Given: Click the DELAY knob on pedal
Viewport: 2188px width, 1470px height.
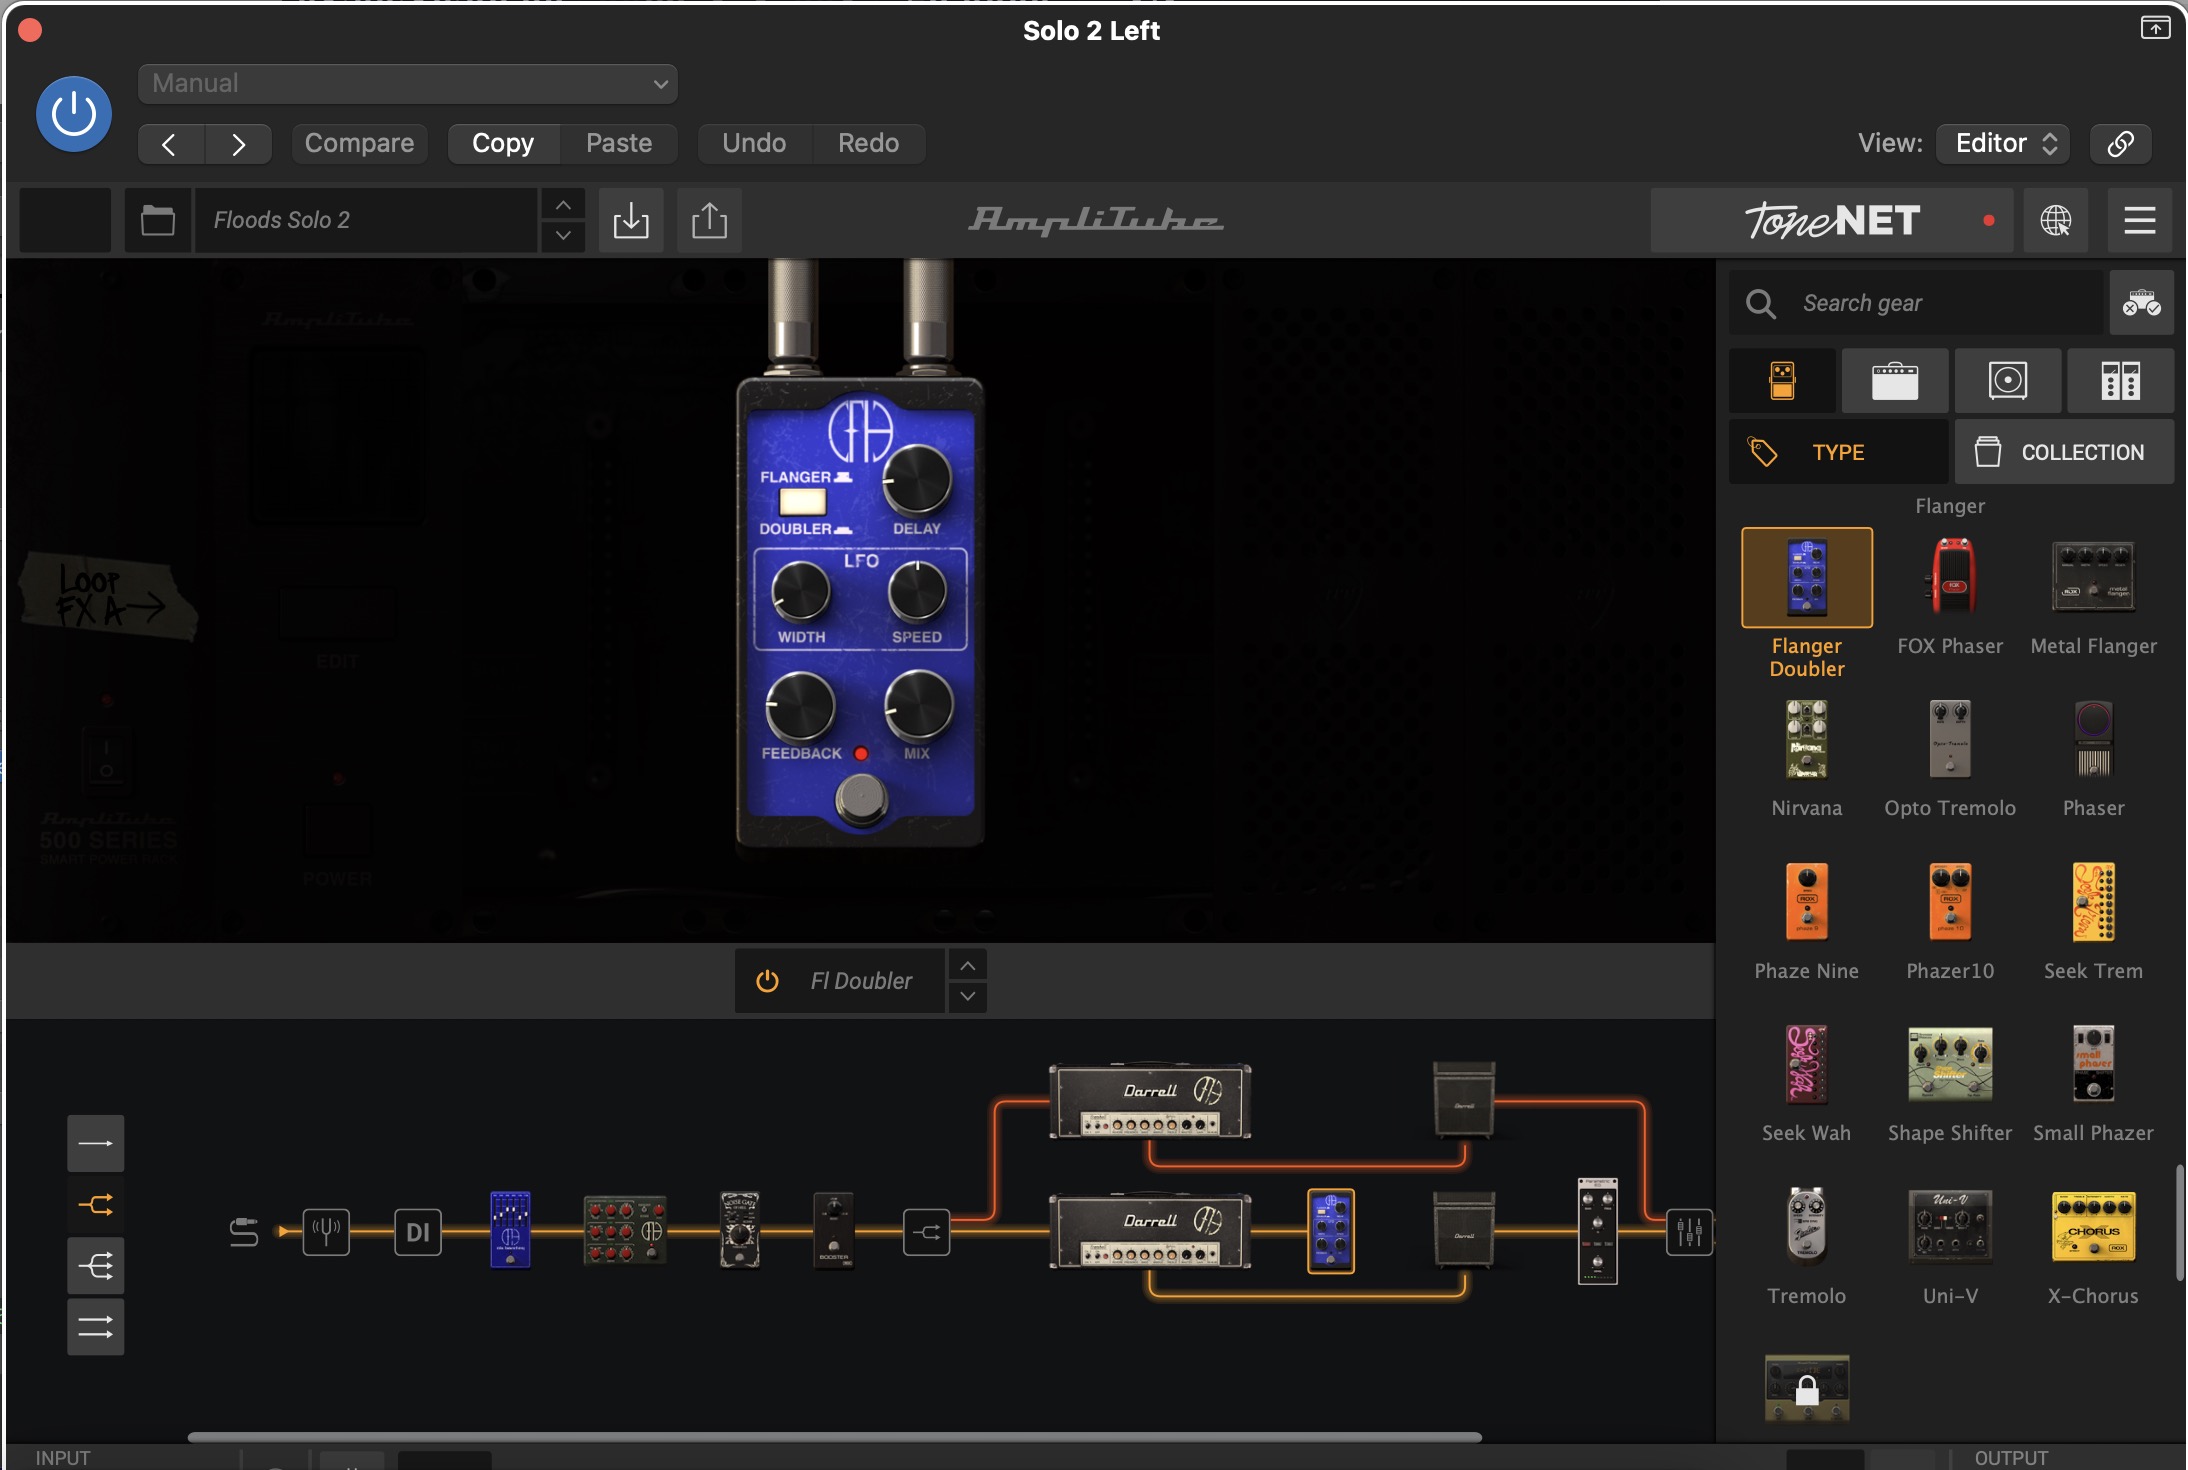Looking at the screenshot, I should click(916, 480).
